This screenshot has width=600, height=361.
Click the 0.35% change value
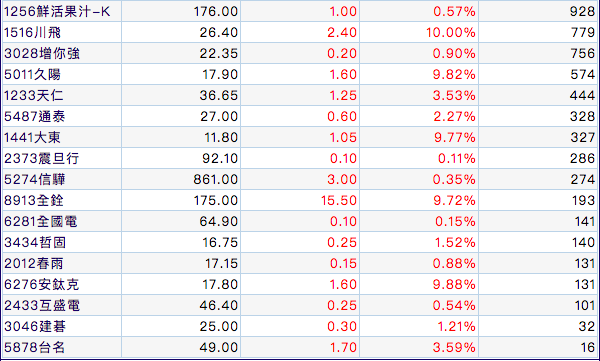coord(454,180)
